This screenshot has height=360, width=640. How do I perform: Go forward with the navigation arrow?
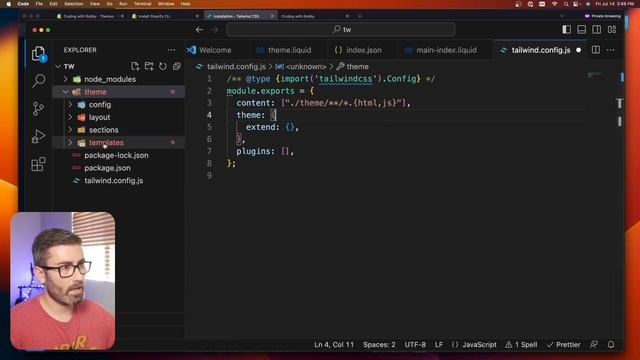tap(215, 29)
